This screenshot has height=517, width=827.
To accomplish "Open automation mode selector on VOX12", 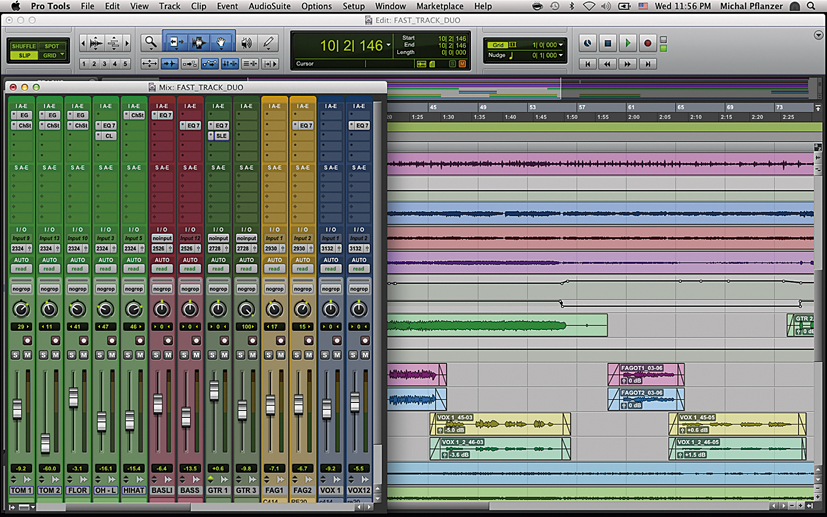I will pos(359,269).
